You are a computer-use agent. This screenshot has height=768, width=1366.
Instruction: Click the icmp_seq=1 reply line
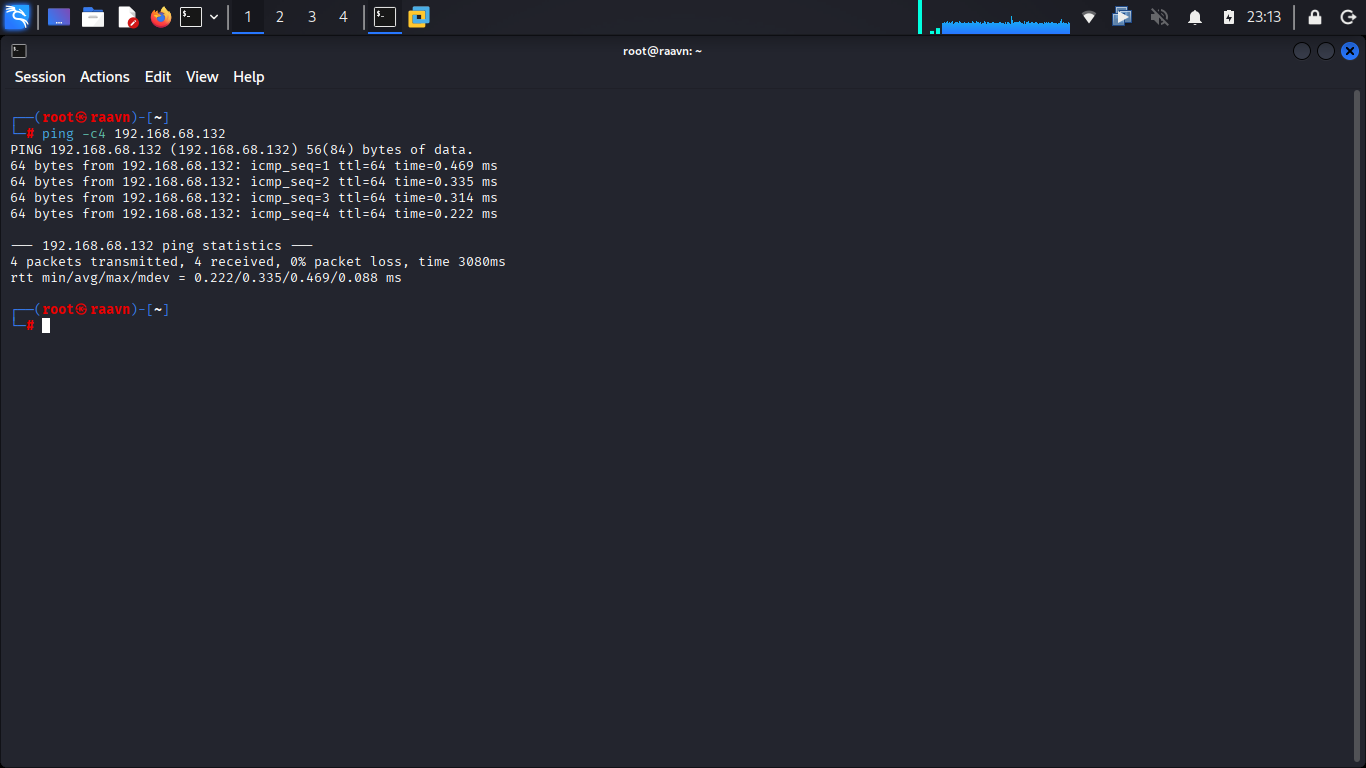254,166
